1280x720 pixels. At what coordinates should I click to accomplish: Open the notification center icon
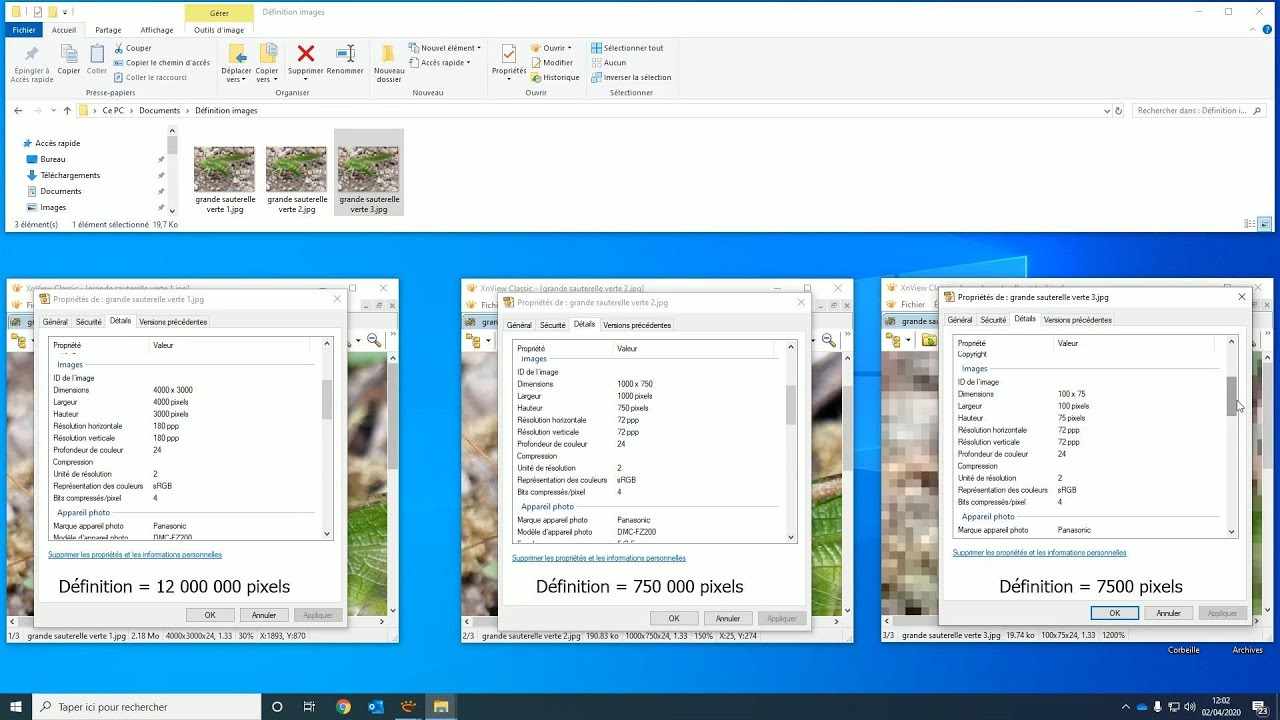(1260, 707)
